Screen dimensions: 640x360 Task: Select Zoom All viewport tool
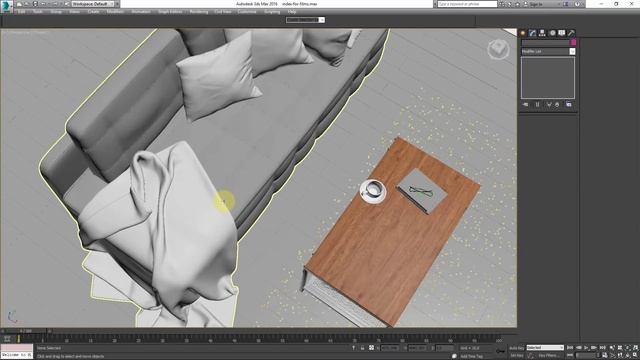[620, 348]
